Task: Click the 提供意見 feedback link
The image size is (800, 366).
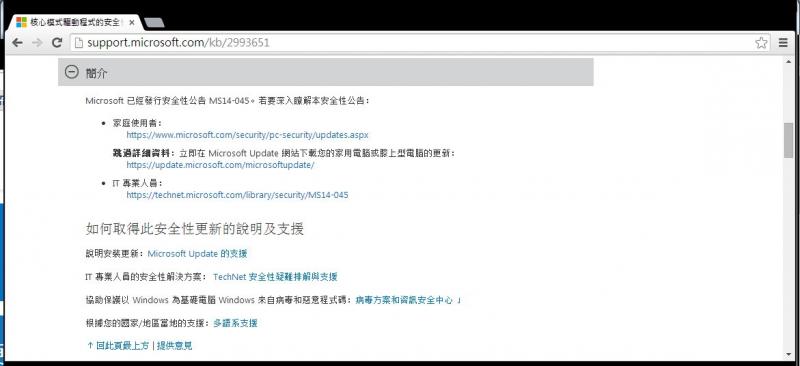Action: tap(174, 346)
